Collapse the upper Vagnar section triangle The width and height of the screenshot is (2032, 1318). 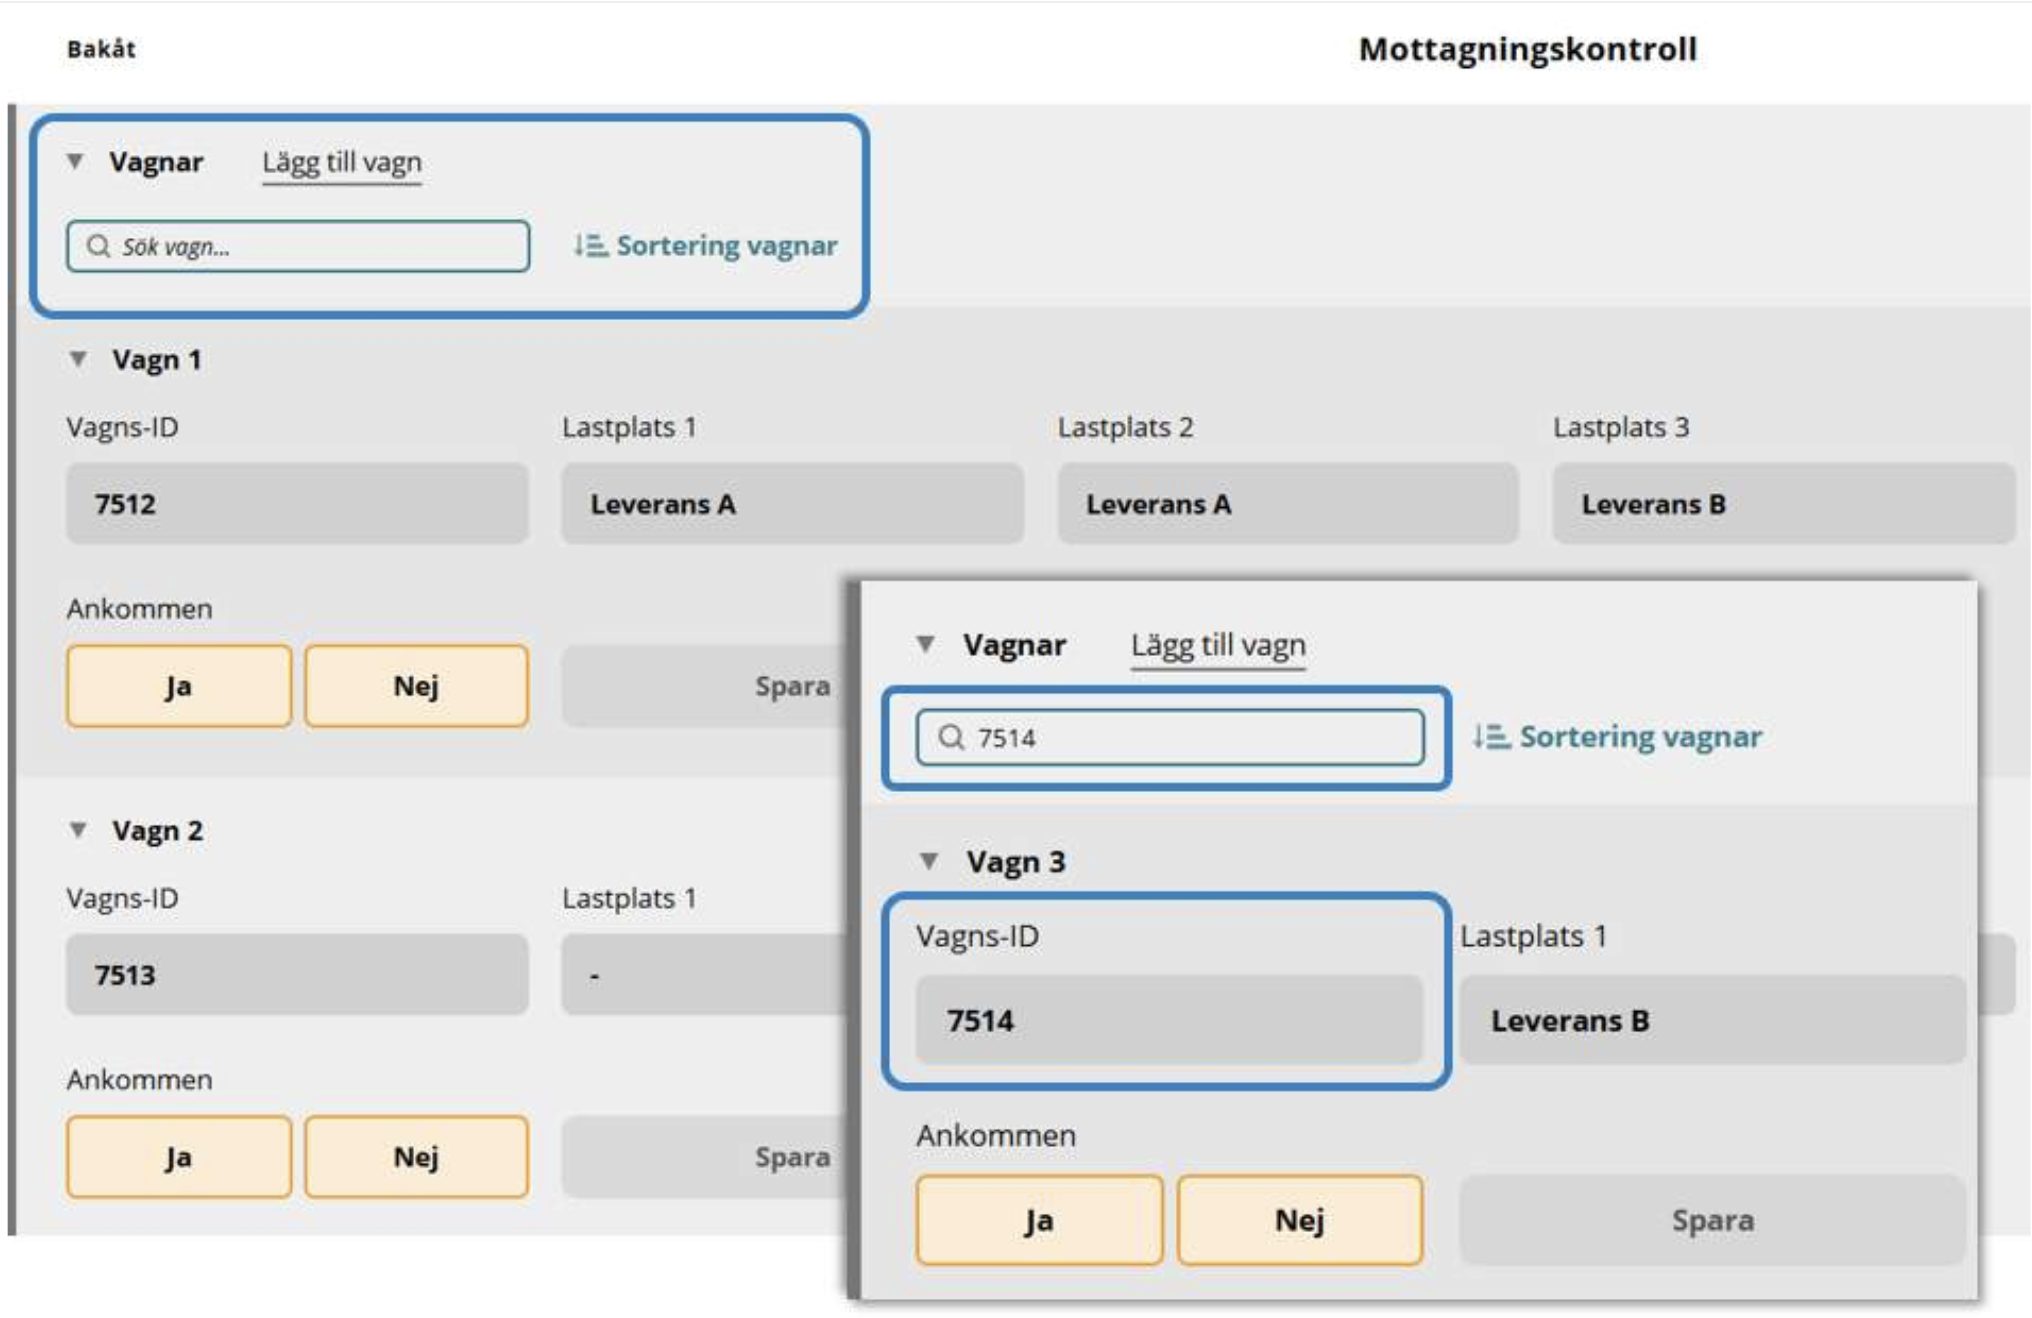click(75, 161)
